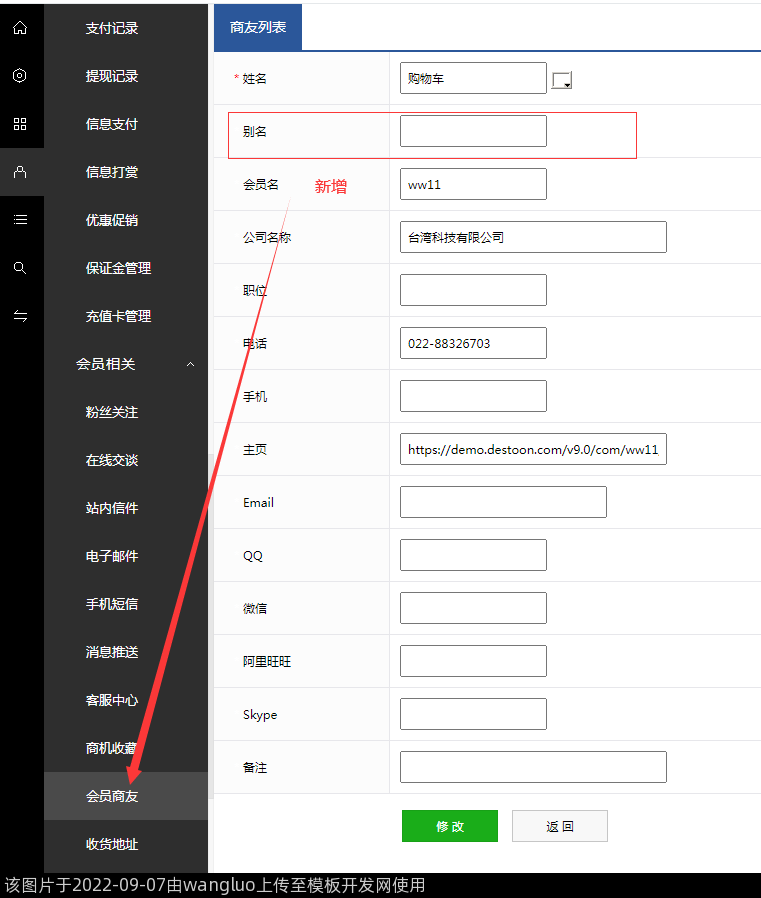Open 站内信件 in the sidebar
761x898 pixels.
tap(112, 508)
